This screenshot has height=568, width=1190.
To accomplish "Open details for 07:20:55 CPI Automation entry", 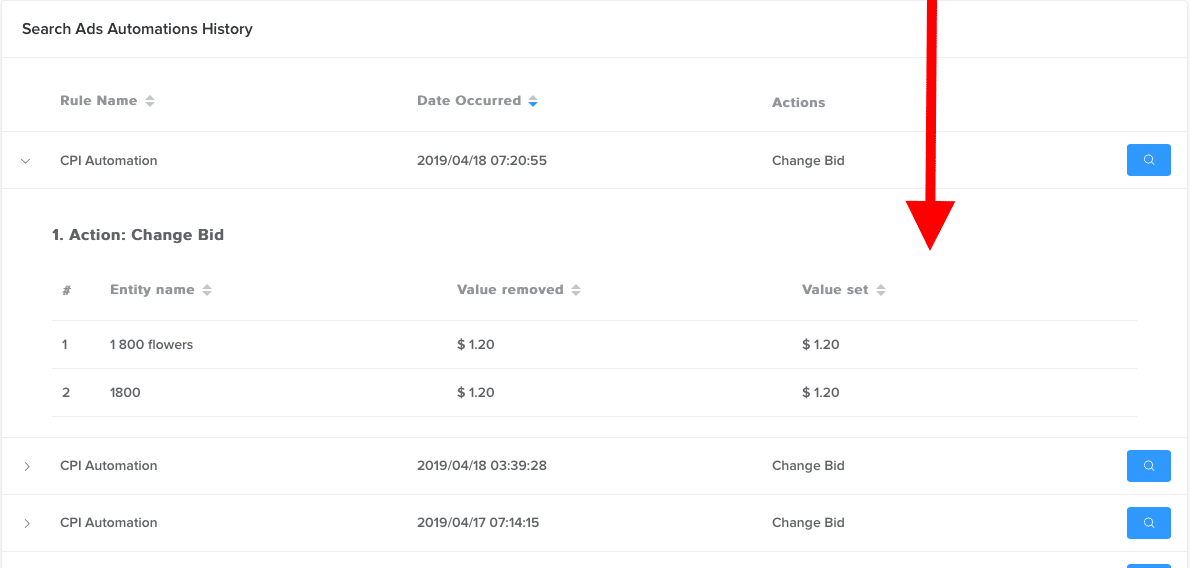I will pyautogui.click(x=1148, y=160).
